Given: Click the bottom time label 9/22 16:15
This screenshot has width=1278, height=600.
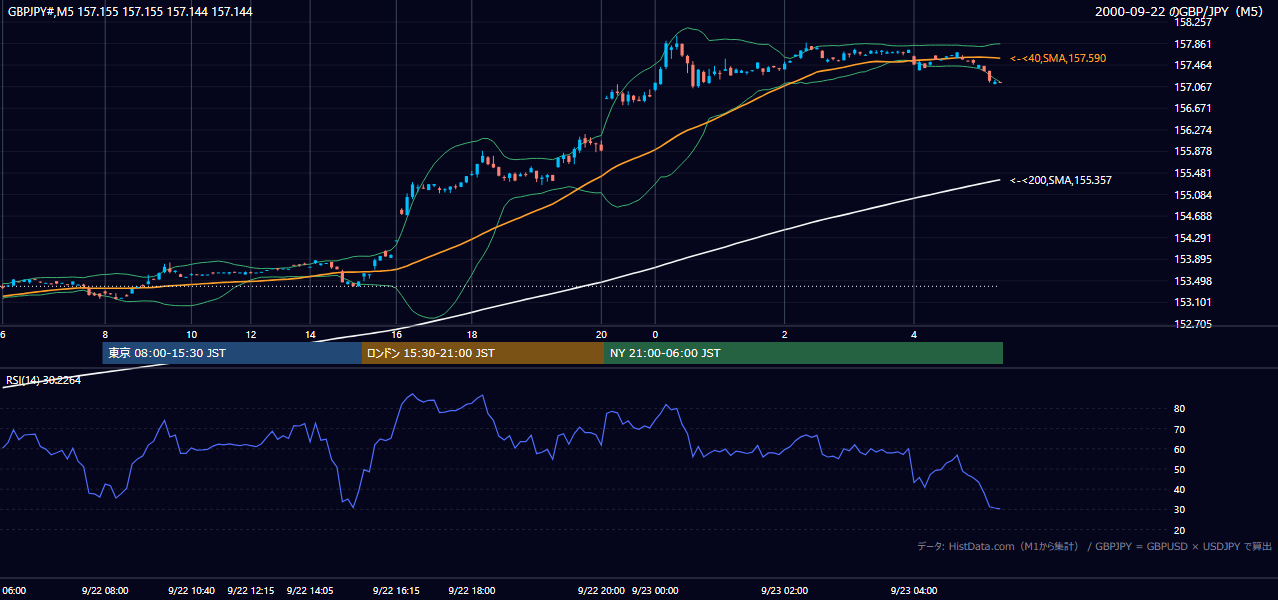Looking at the screenshot, I should tap(396, 590).
